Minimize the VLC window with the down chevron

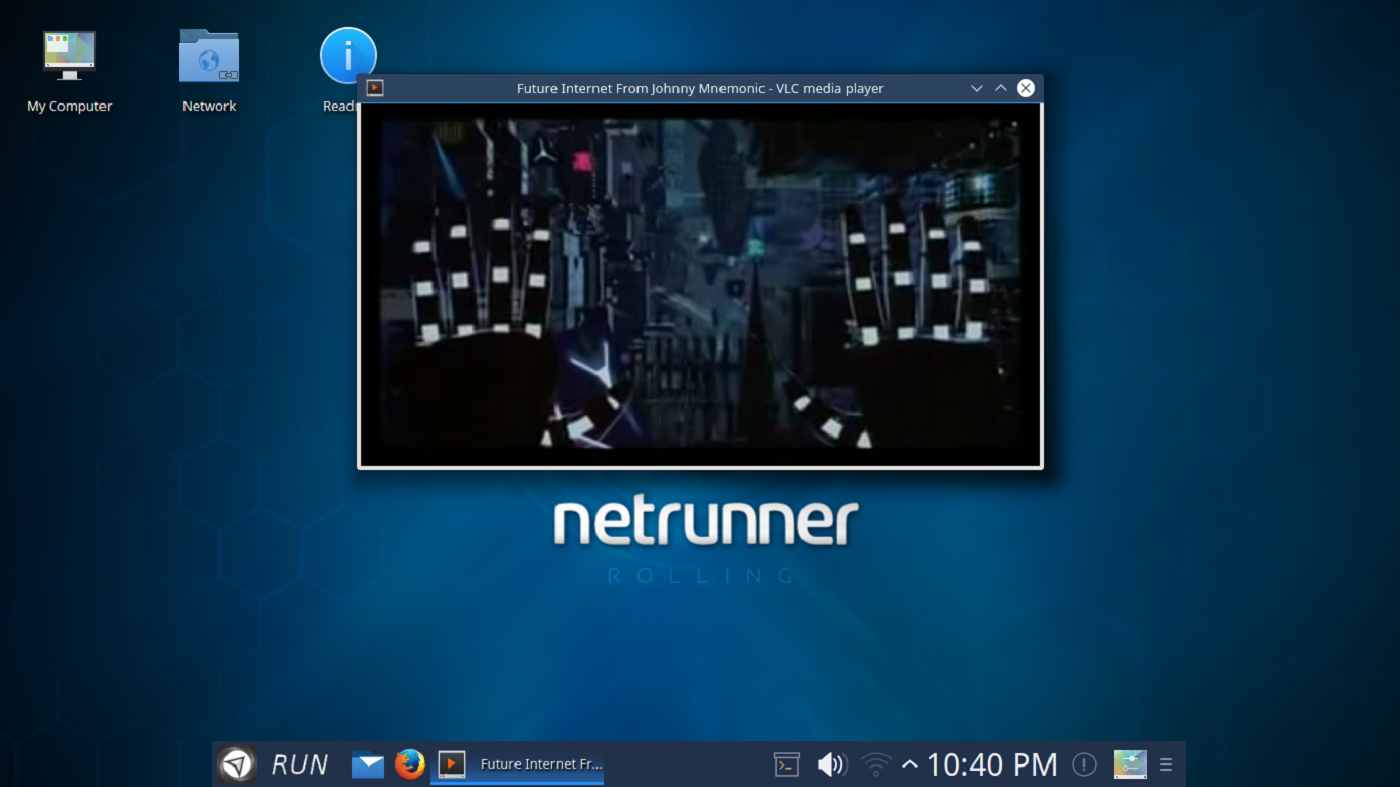(x=976, y=88)
